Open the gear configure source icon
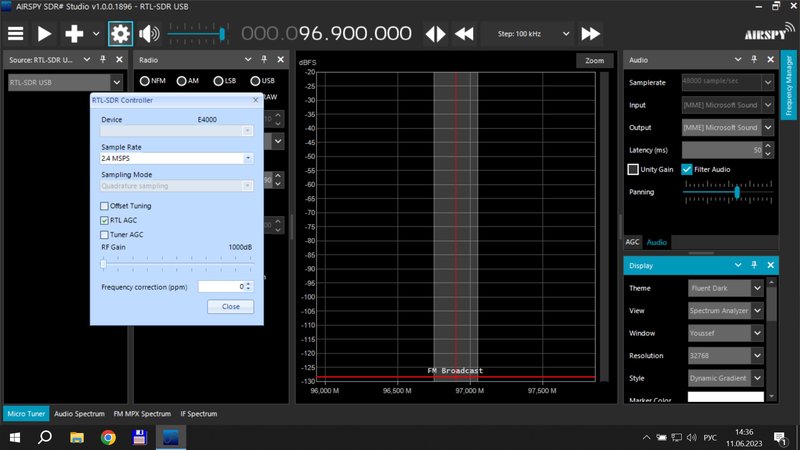 point(120,34)
